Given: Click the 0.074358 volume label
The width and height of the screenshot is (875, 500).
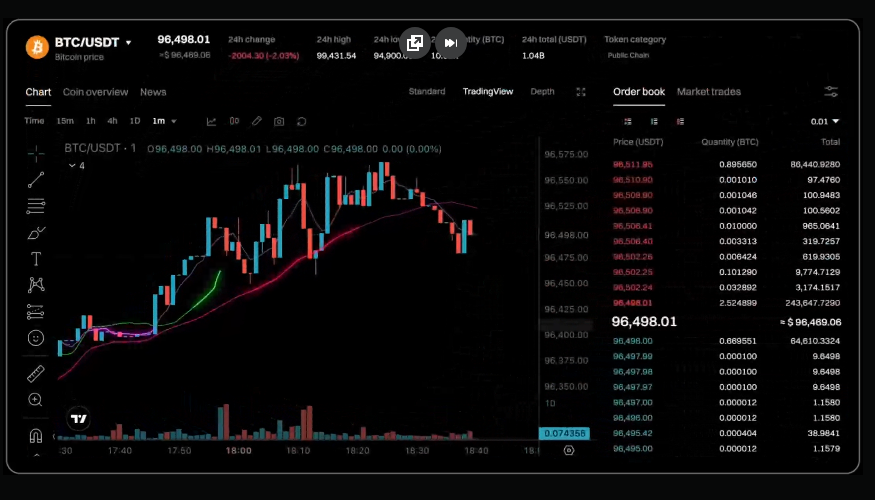Looking at the screenshot, I should pyautogui.click(x=565, y=434).
